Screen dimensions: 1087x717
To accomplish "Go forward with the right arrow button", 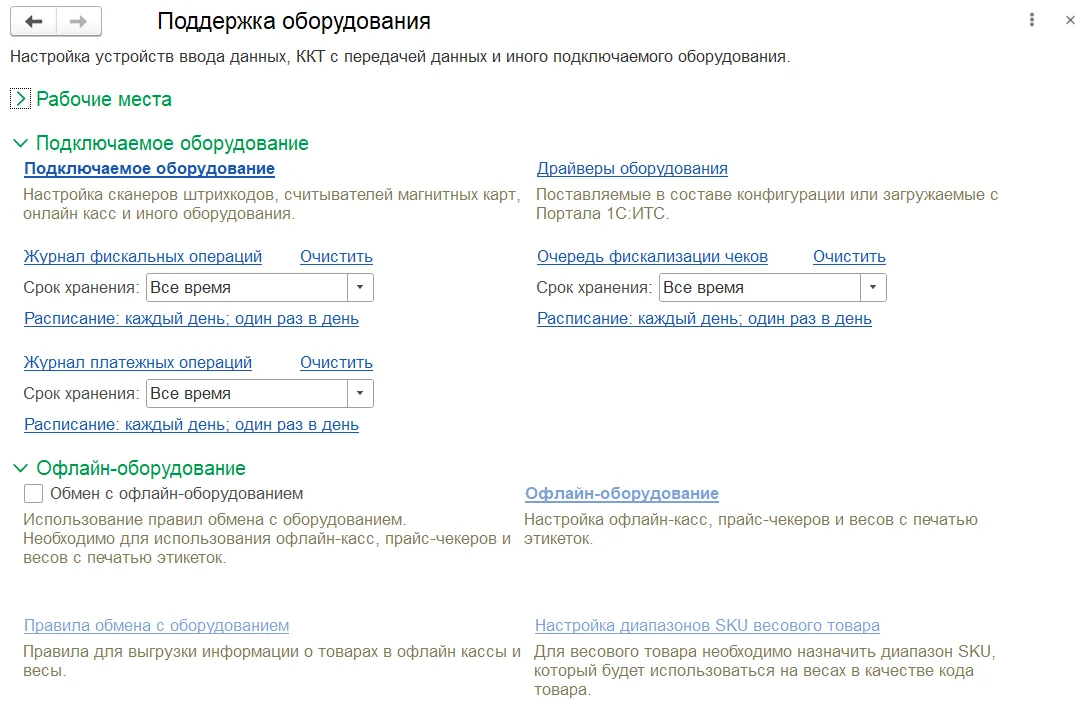I will (78, 21).
